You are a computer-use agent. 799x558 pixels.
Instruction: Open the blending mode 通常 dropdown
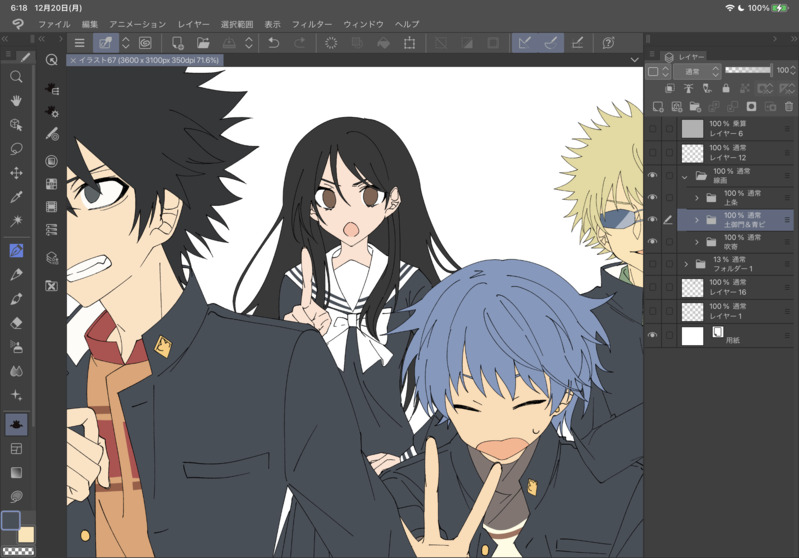tap(697, 71)
